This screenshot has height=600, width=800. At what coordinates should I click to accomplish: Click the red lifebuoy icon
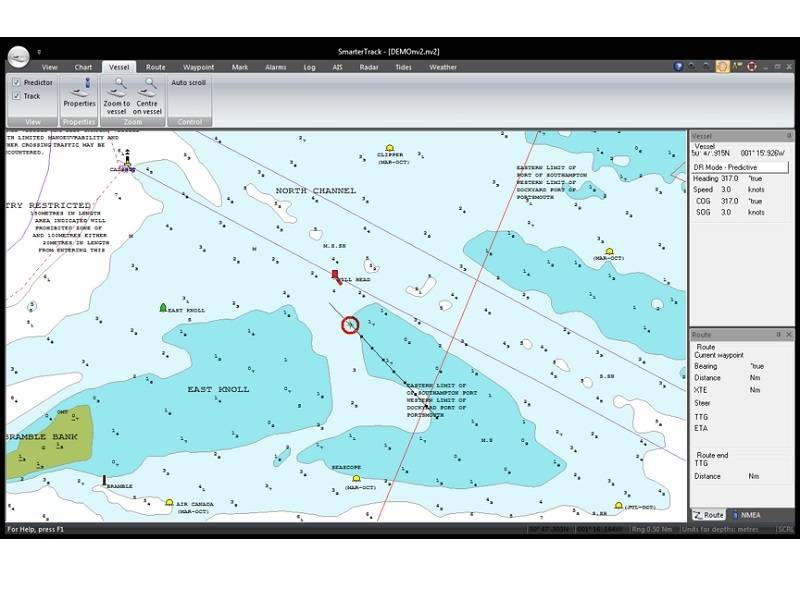point(750,67)
